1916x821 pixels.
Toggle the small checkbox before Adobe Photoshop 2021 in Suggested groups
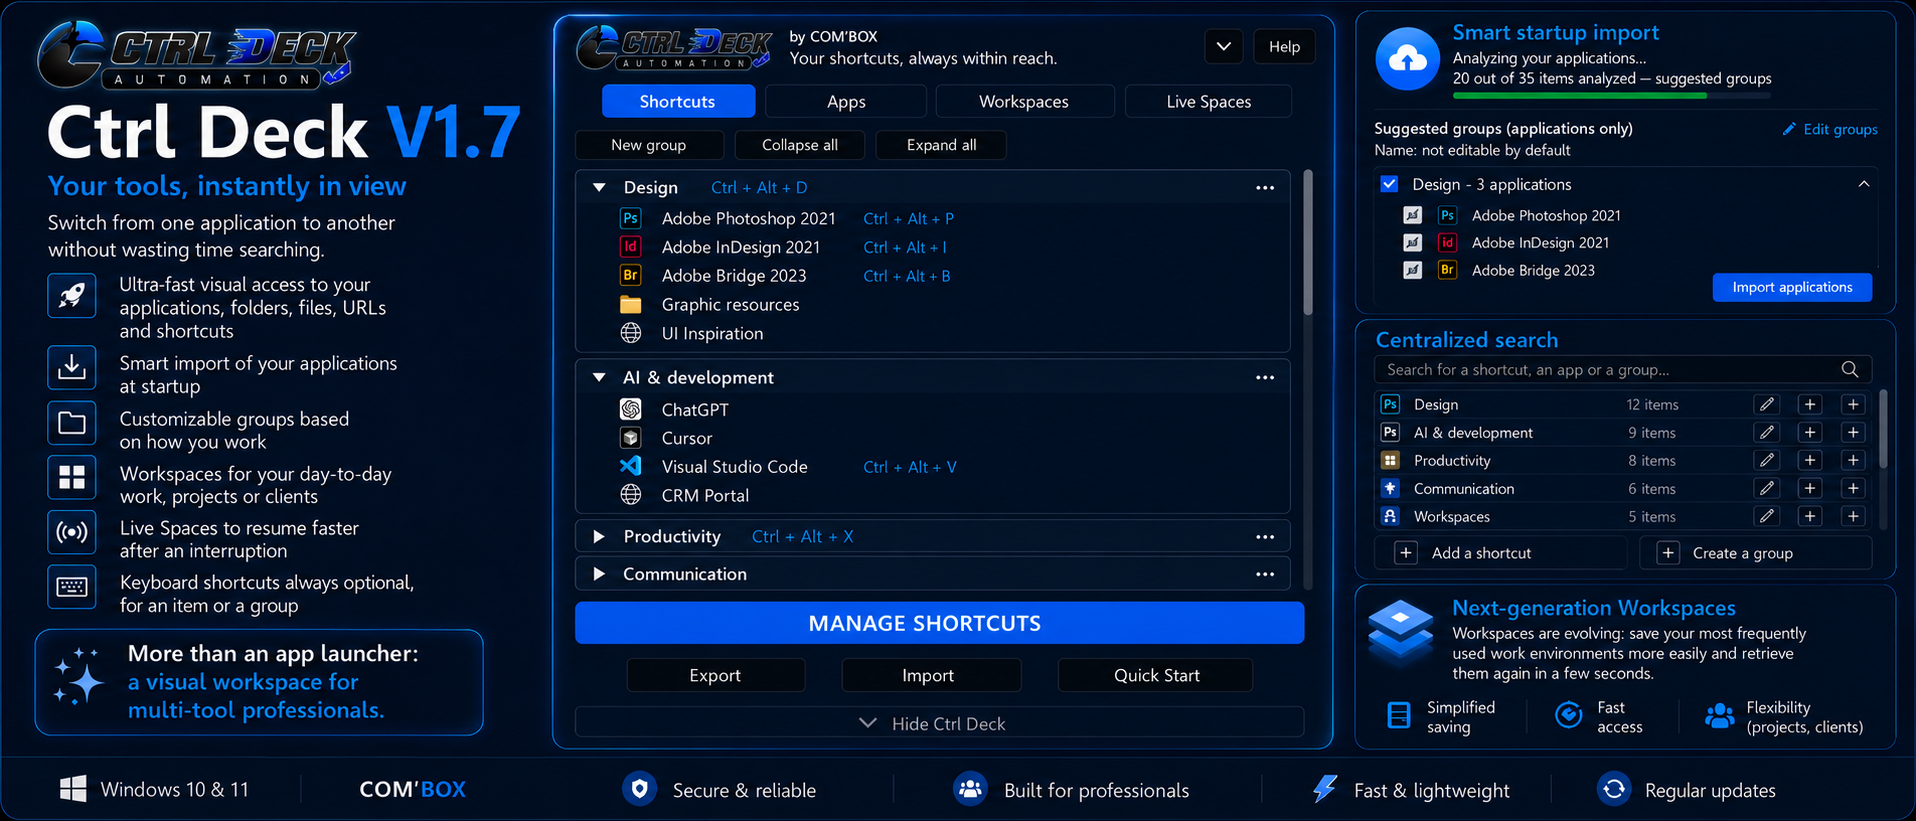coord(1412,215)
